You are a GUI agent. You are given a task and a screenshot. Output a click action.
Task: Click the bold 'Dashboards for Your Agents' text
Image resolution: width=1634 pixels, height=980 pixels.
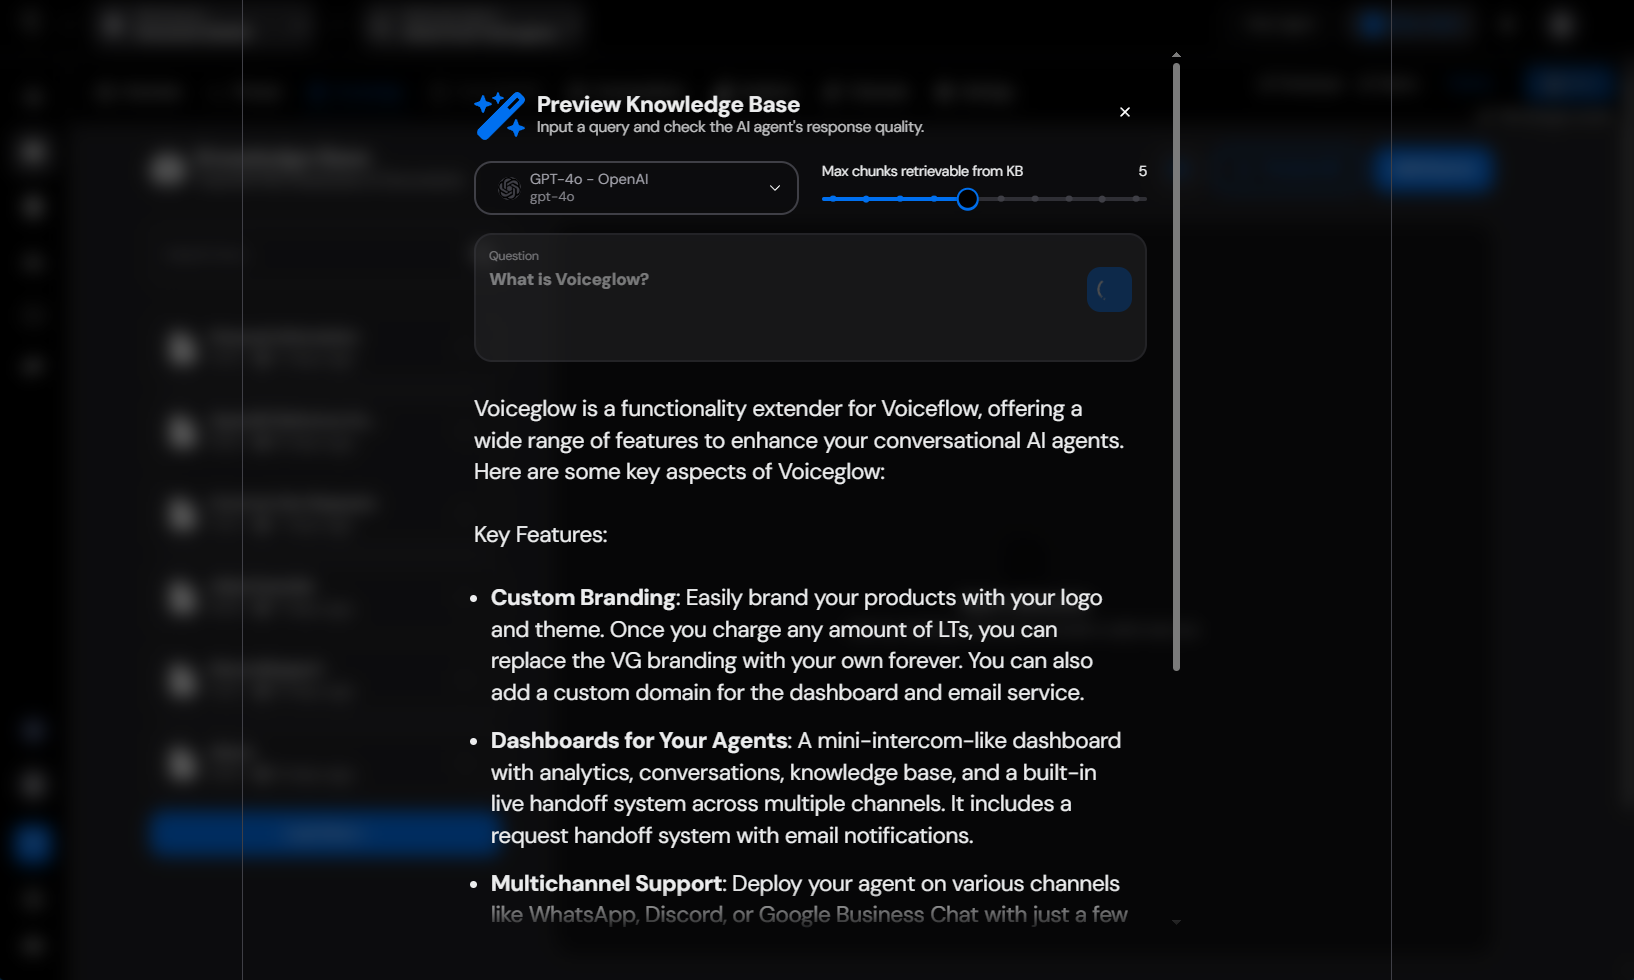pyautogui.click(x=639, y=741)
